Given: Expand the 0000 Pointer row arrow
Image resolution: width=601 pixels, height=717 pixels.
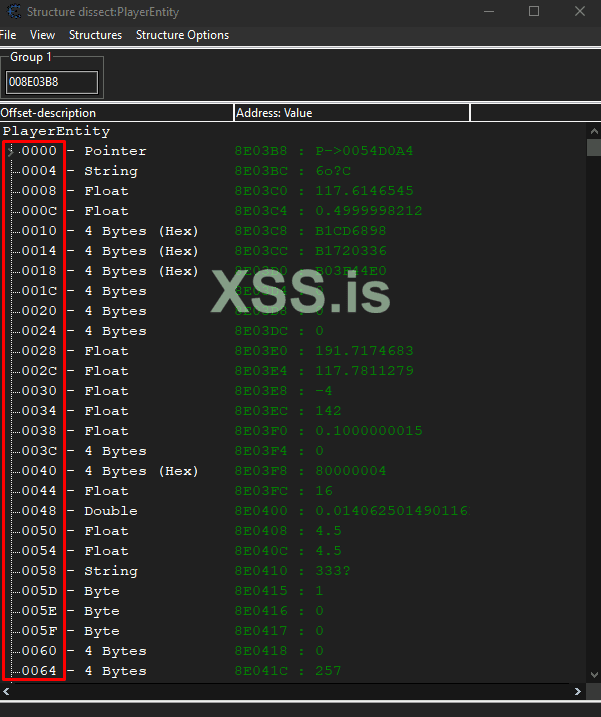Looking at the screenshot, I should [10, 151].
